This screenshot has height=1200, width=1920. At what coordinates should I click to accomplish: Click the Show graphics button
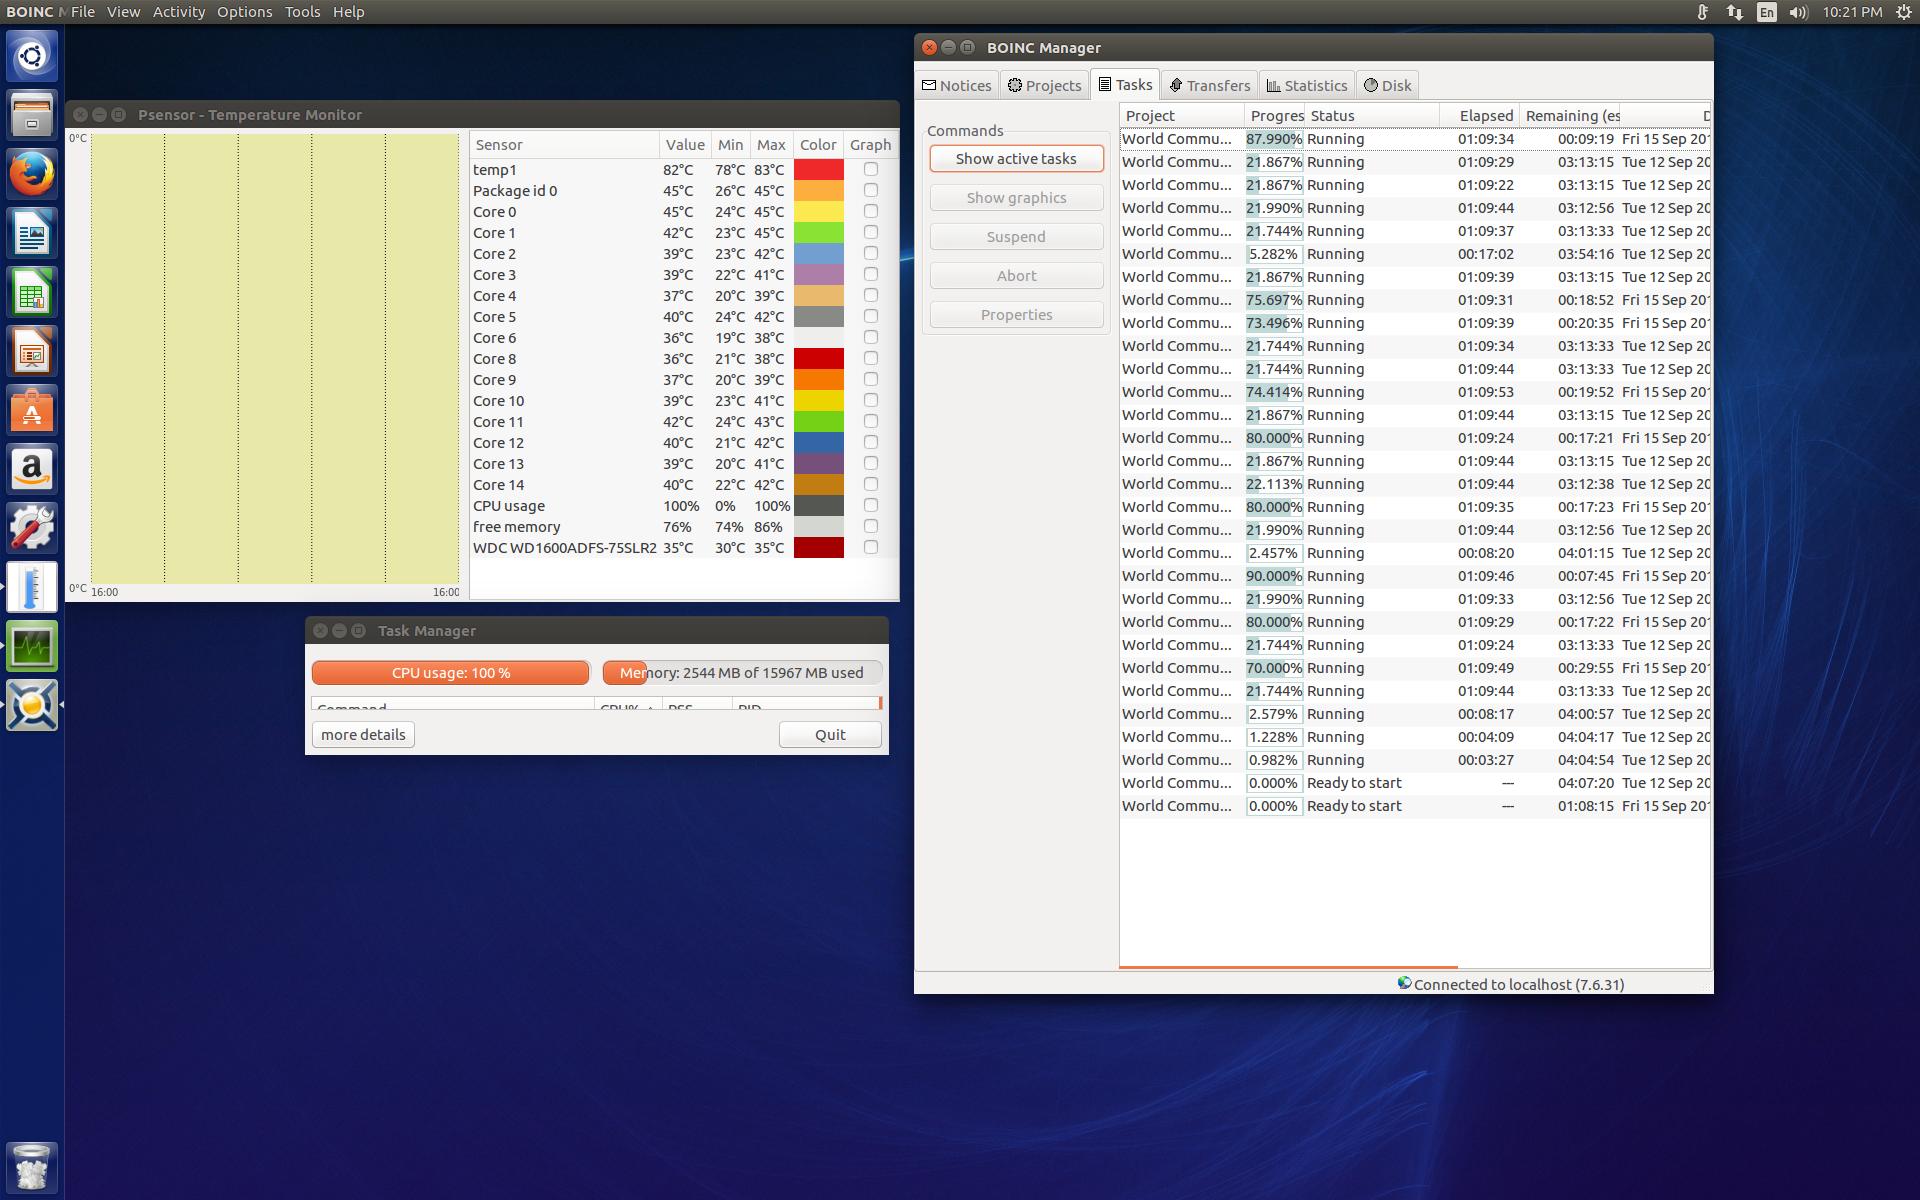[1016, 197]
